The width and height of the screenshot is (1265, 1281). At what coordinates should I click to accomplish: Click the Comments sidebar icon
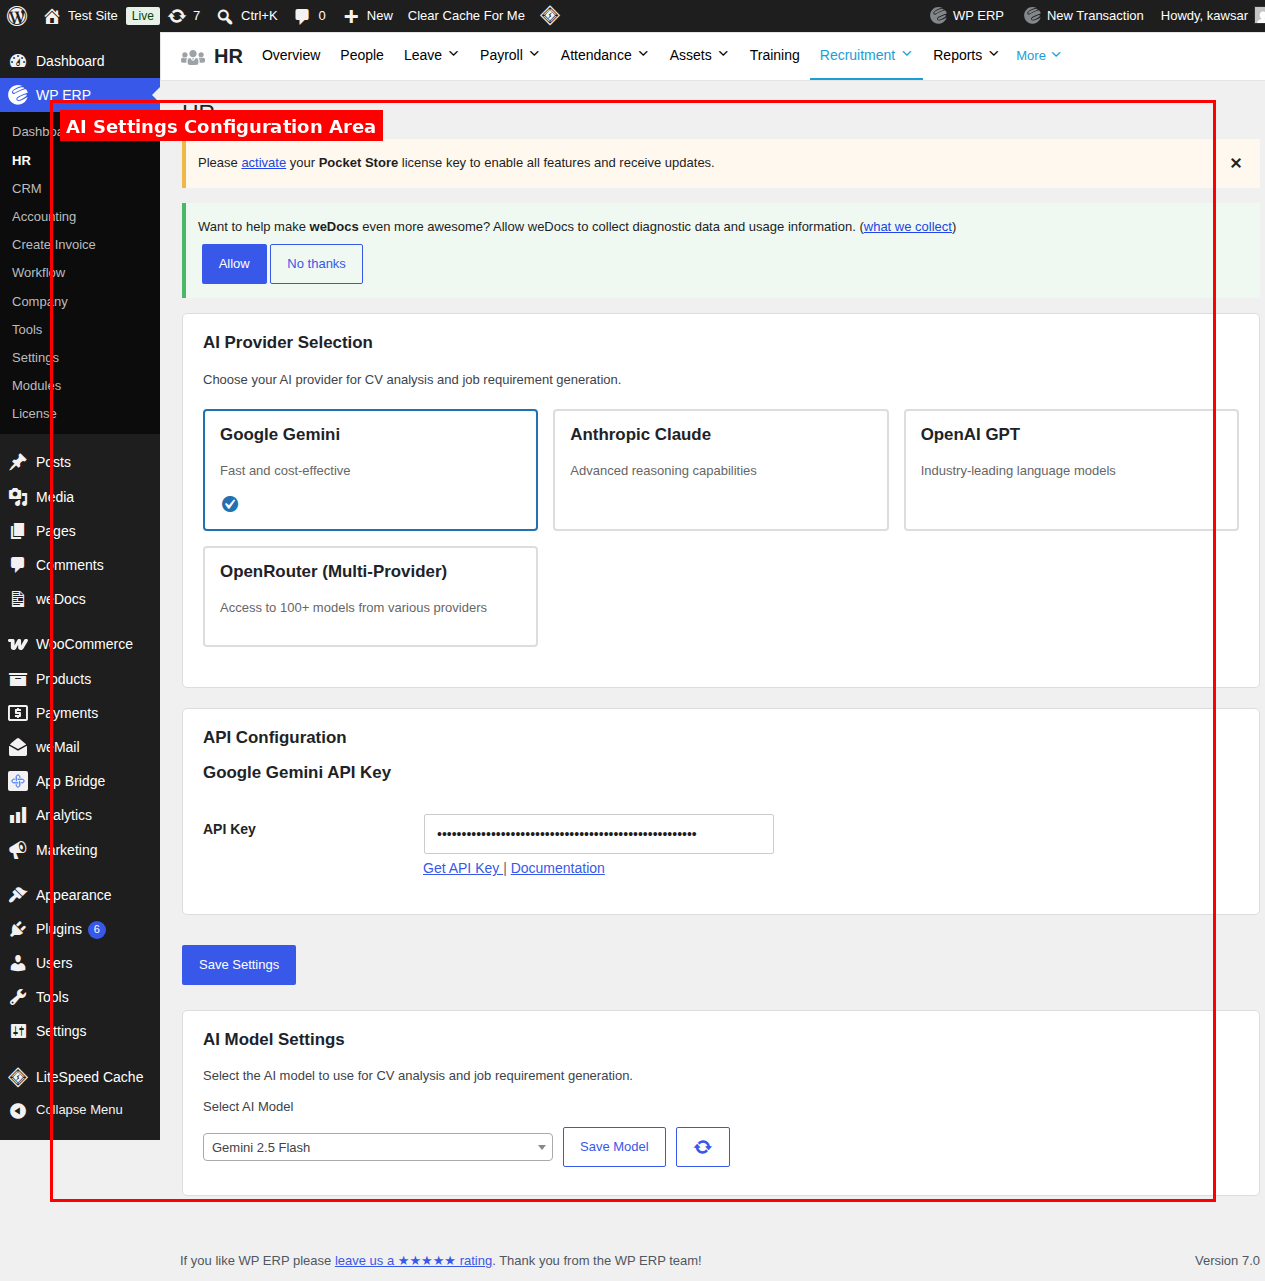click(18, 565)
